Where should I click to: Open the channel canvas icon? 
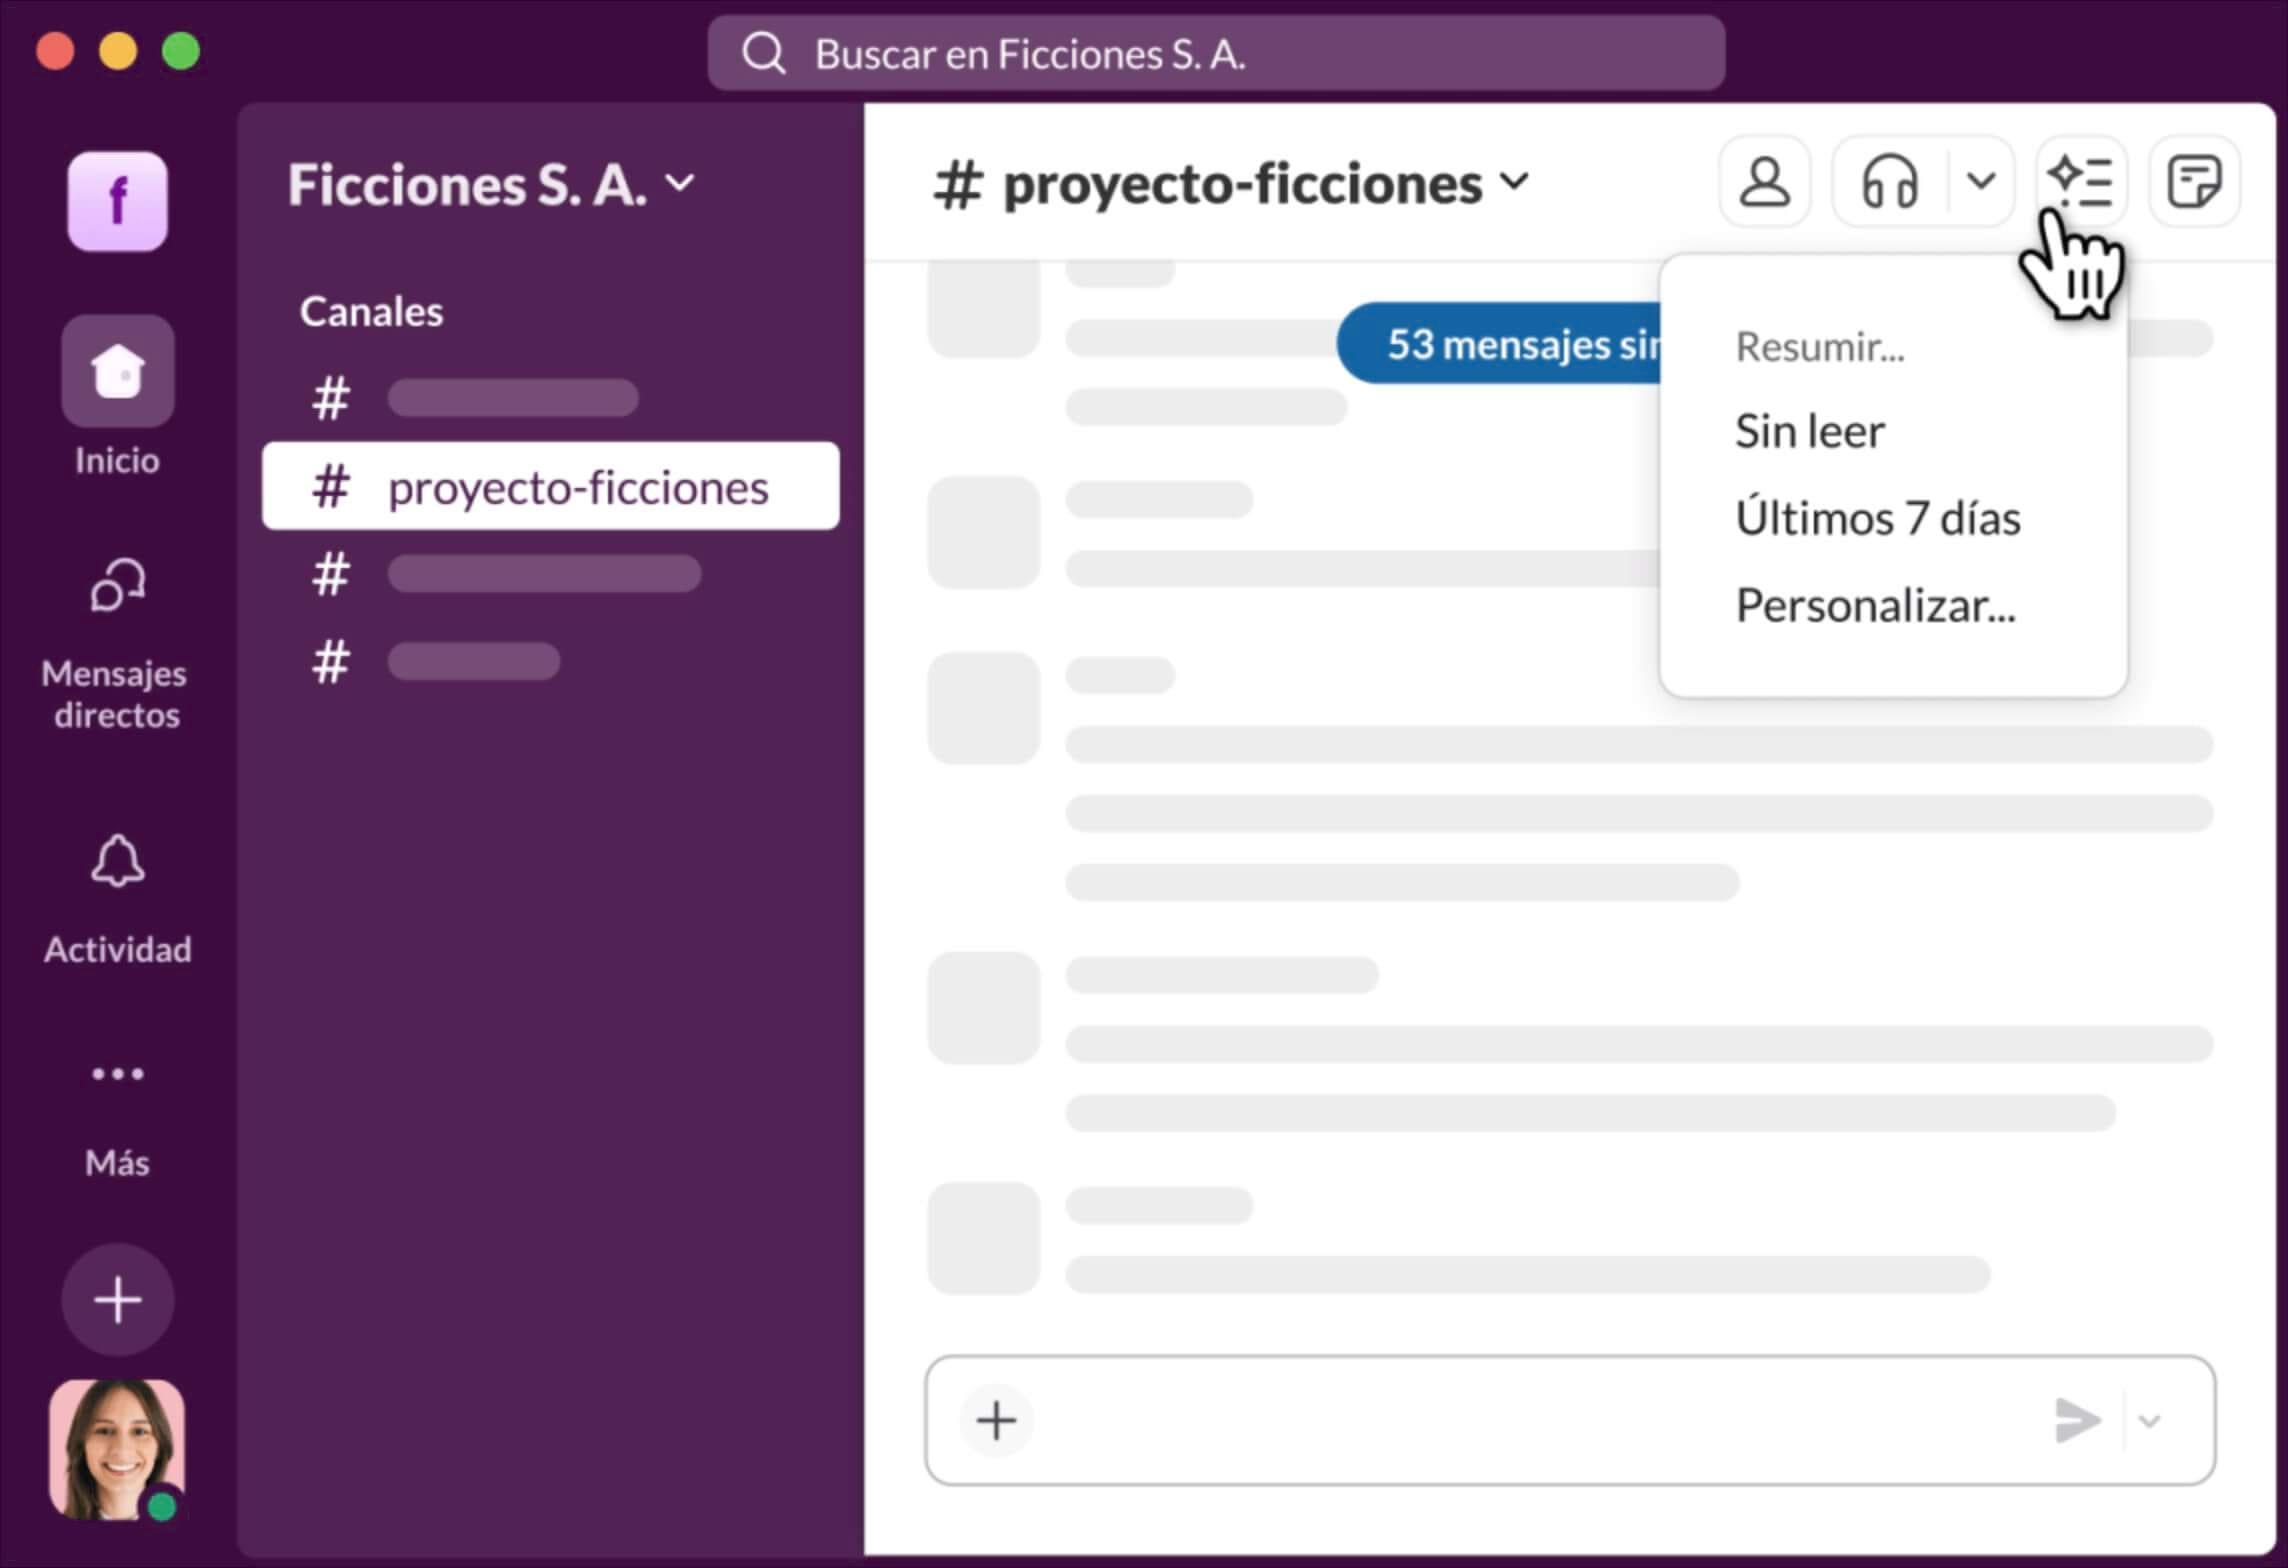pyautogui.click(x=2194, y=181)
